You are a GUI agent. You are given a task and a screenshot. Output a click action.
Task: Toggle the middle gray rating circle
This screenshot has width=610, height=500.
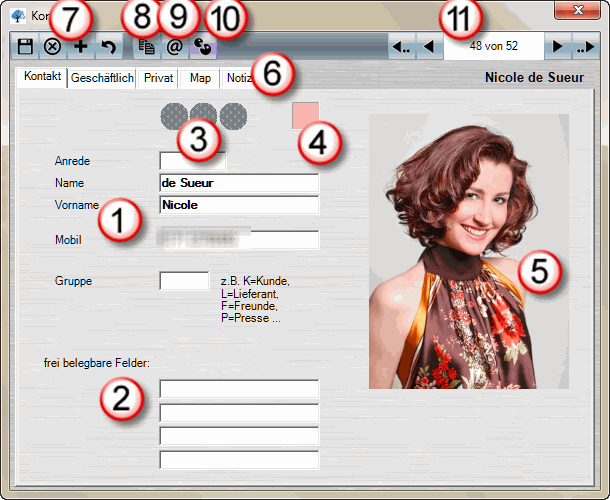pos(203,116)
